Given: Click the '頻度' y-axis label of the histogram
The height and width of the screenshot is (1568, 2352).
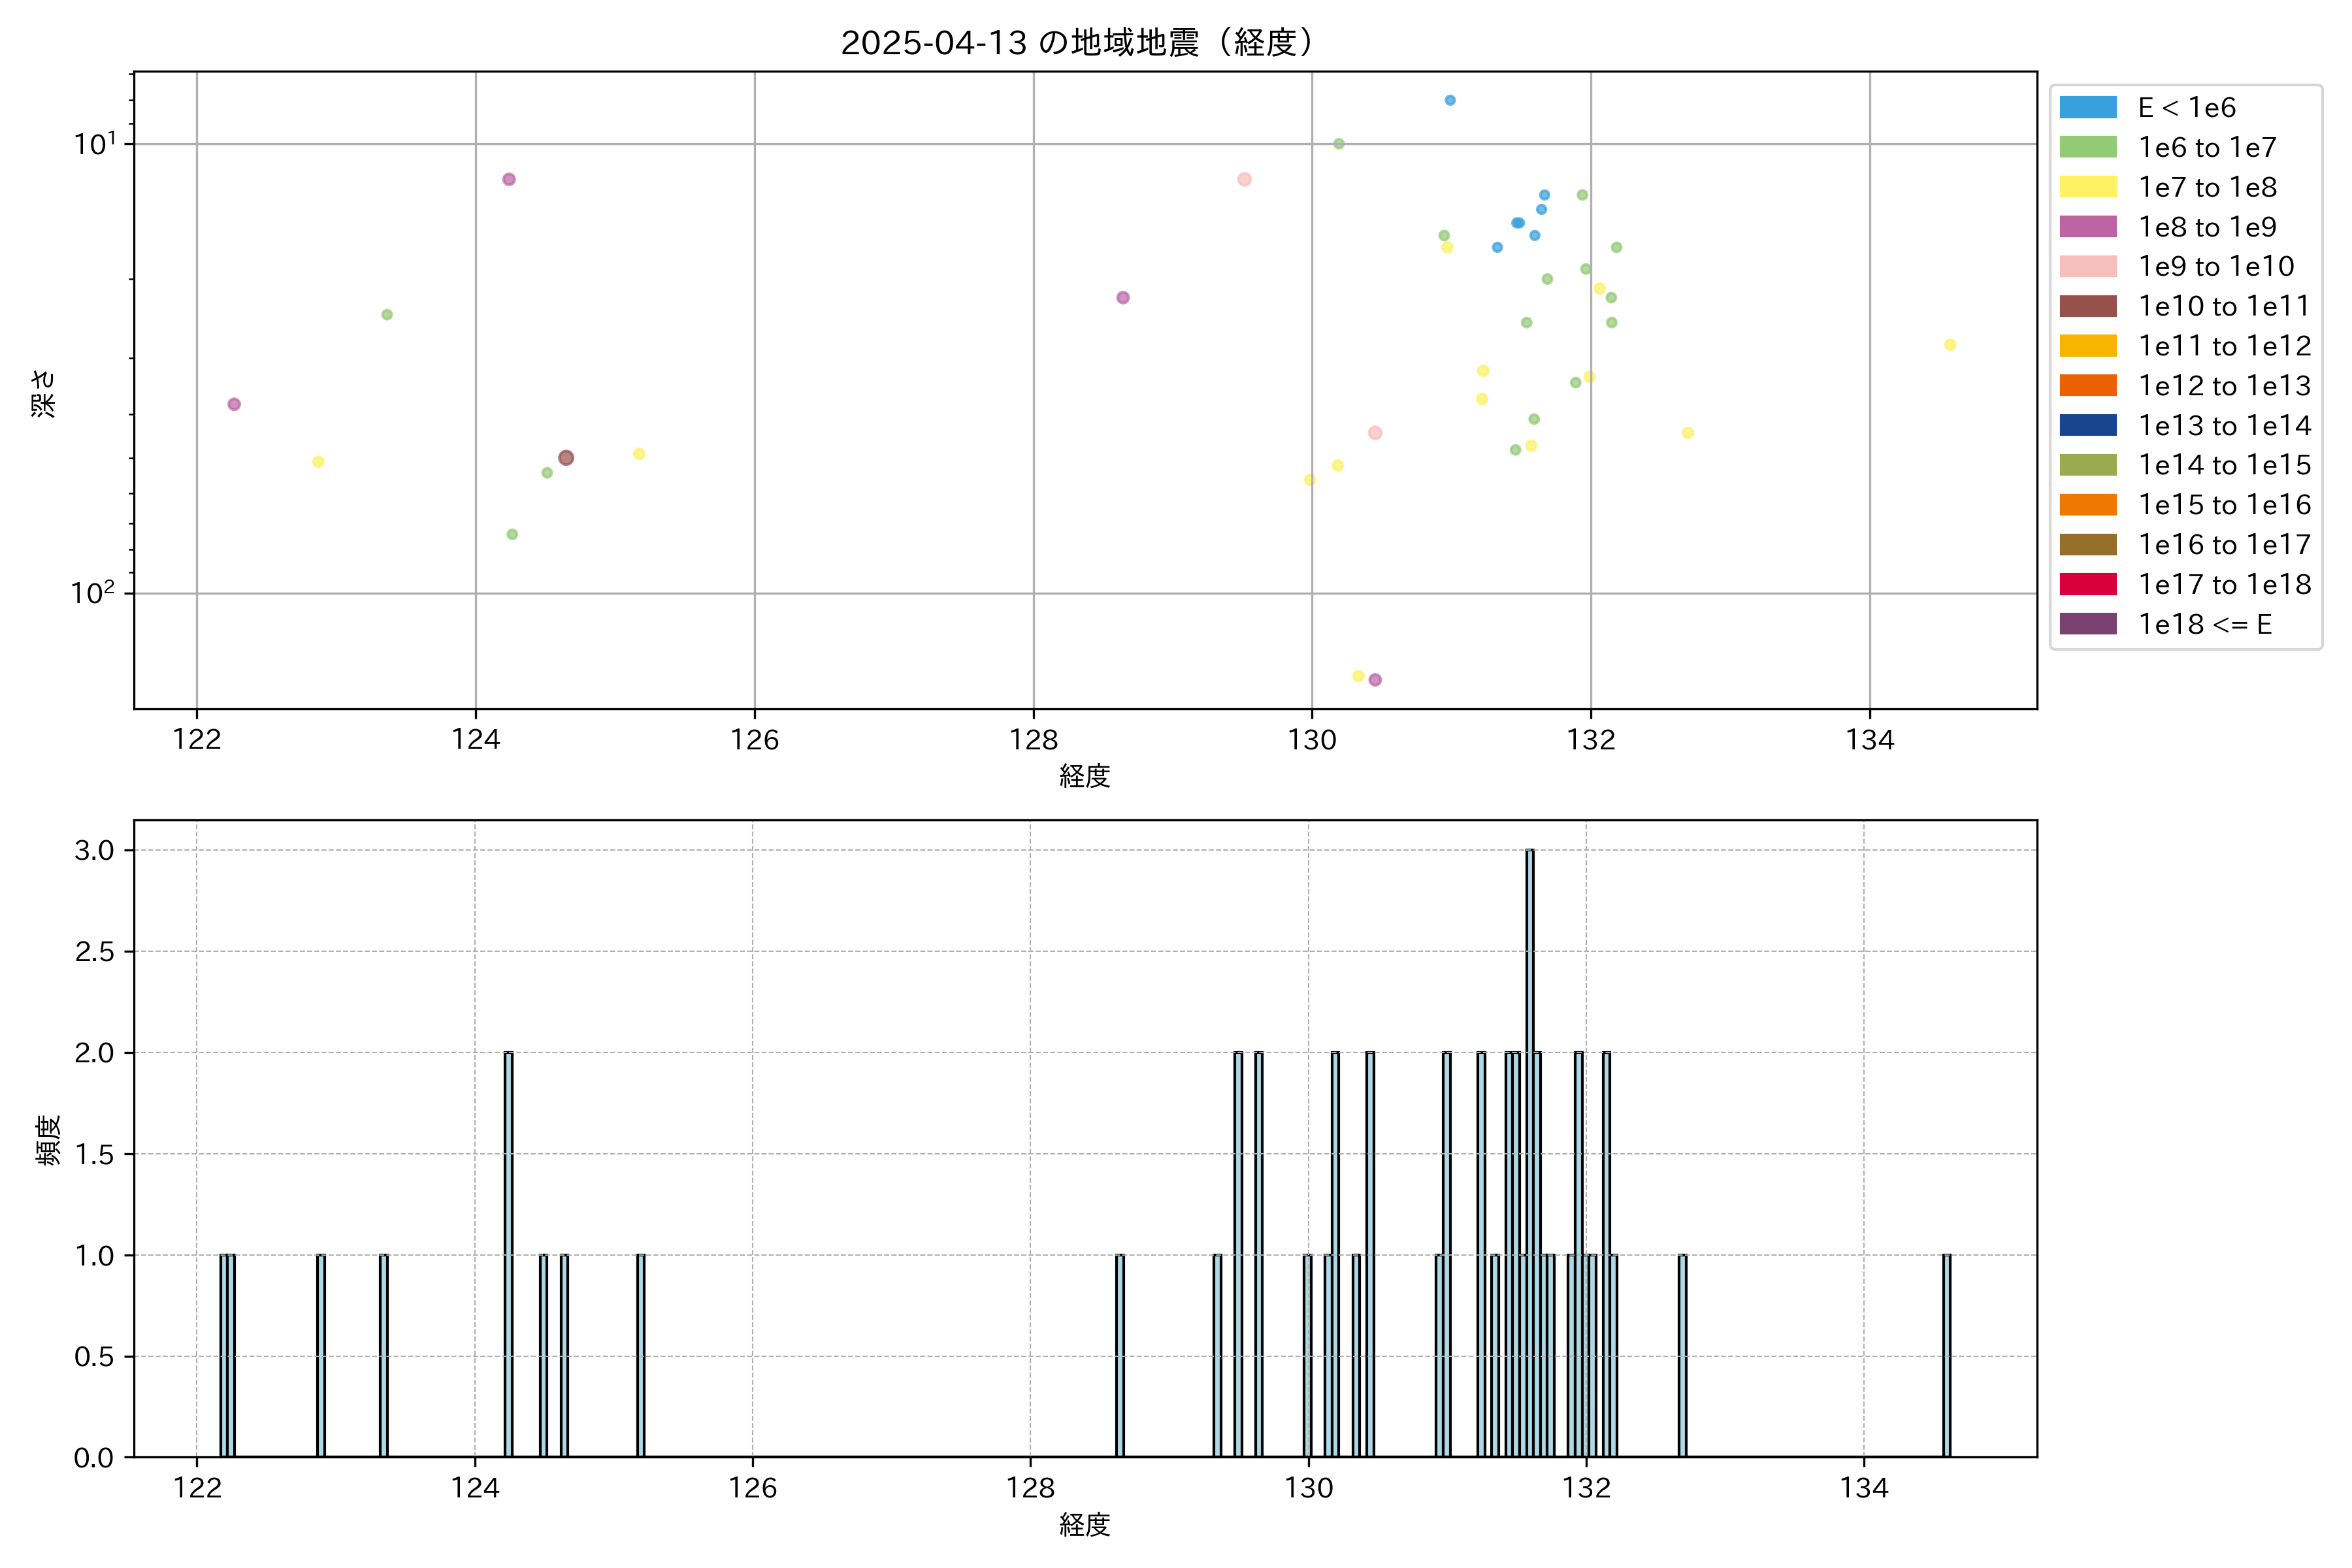Looking at the screenshot, I should tap(48, 1140).
